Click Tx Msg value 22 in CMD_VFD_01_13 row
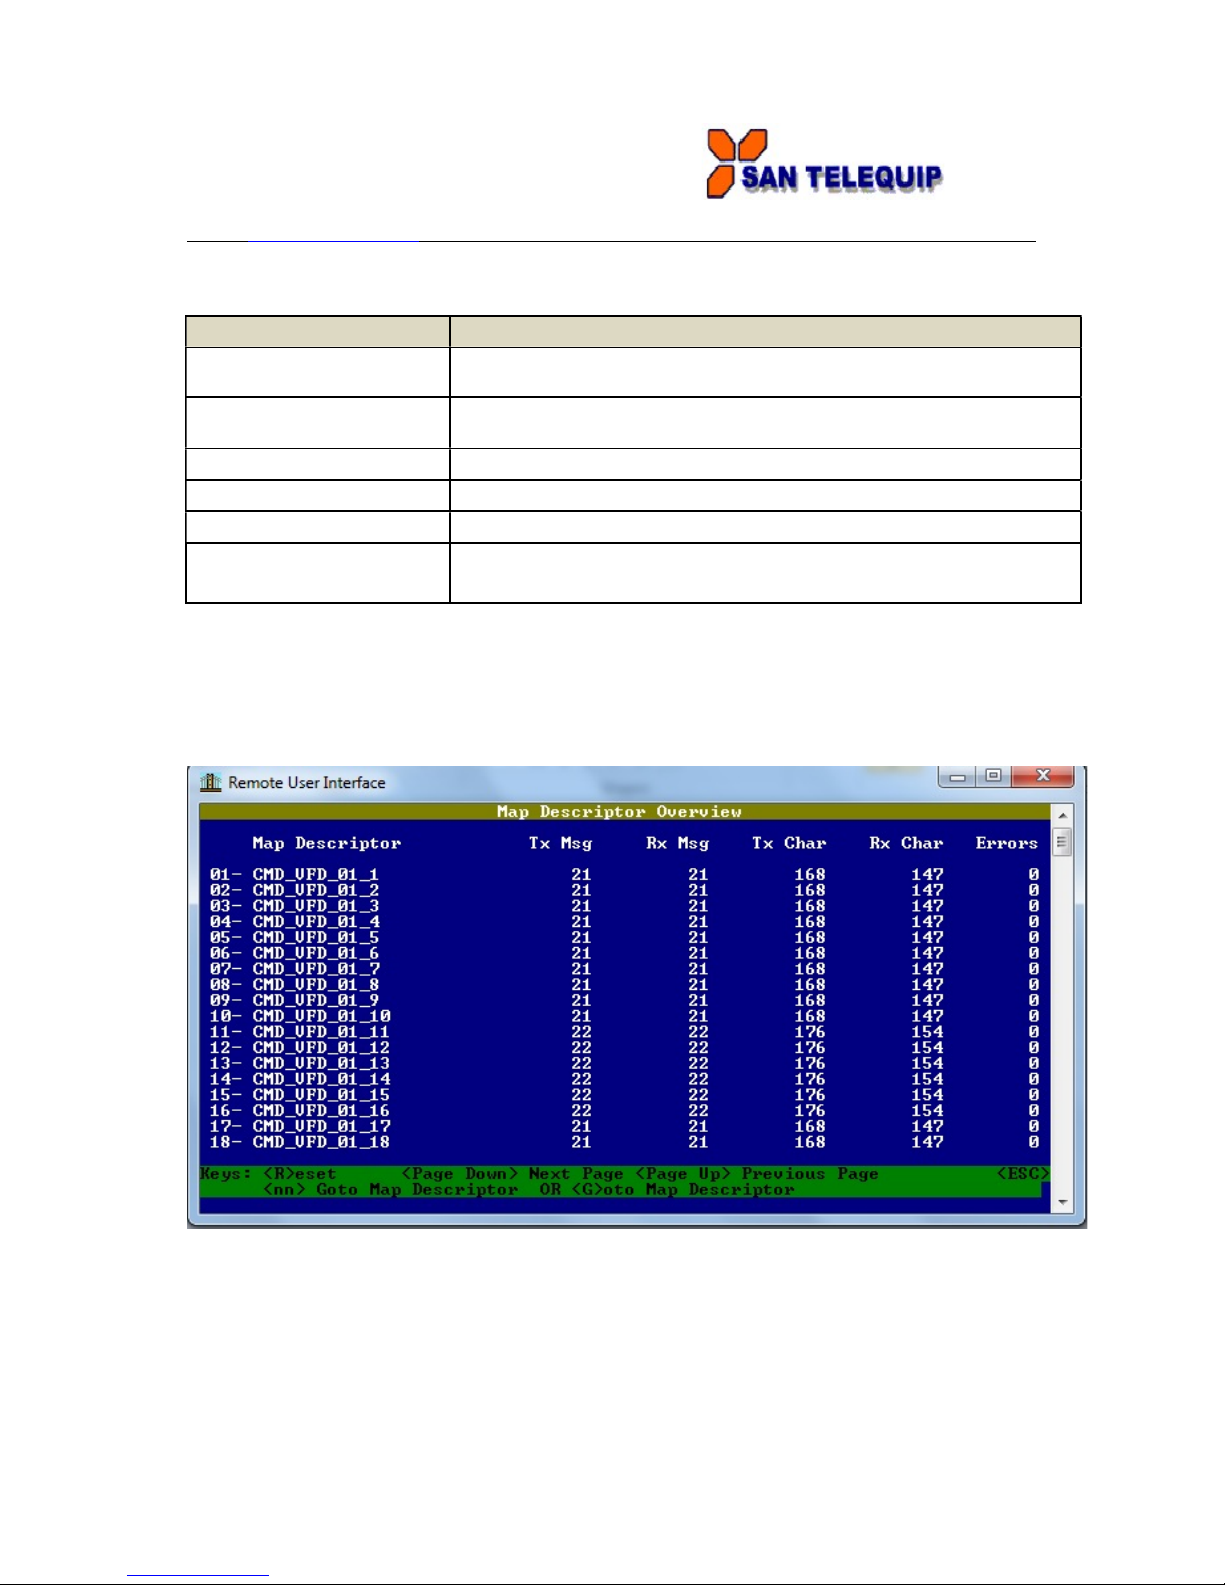 coord(581,1063)
